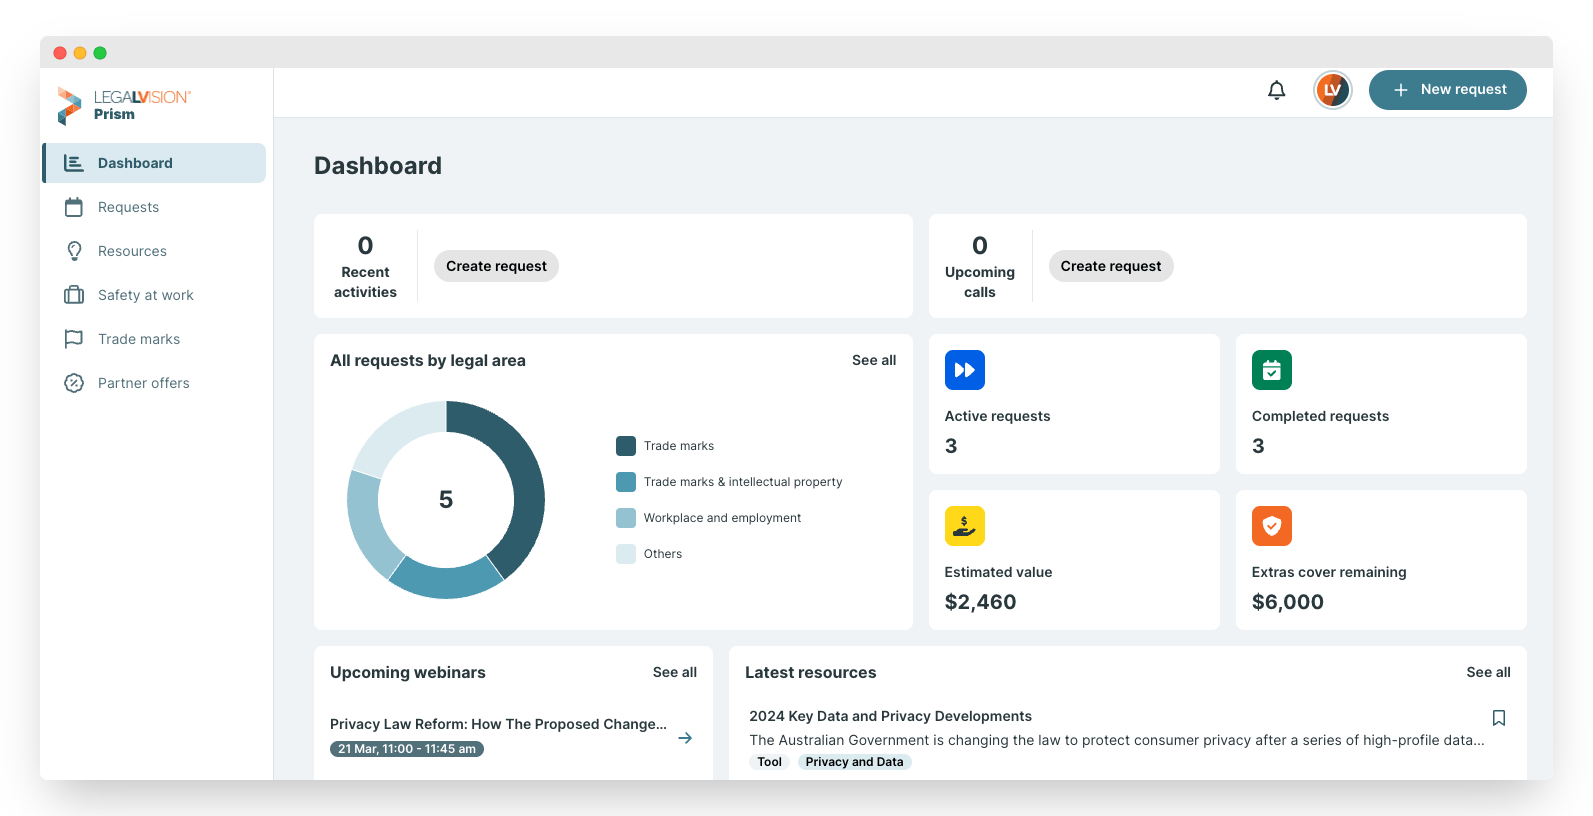Click the green calendar Completed requests icon

point(1271,370)
